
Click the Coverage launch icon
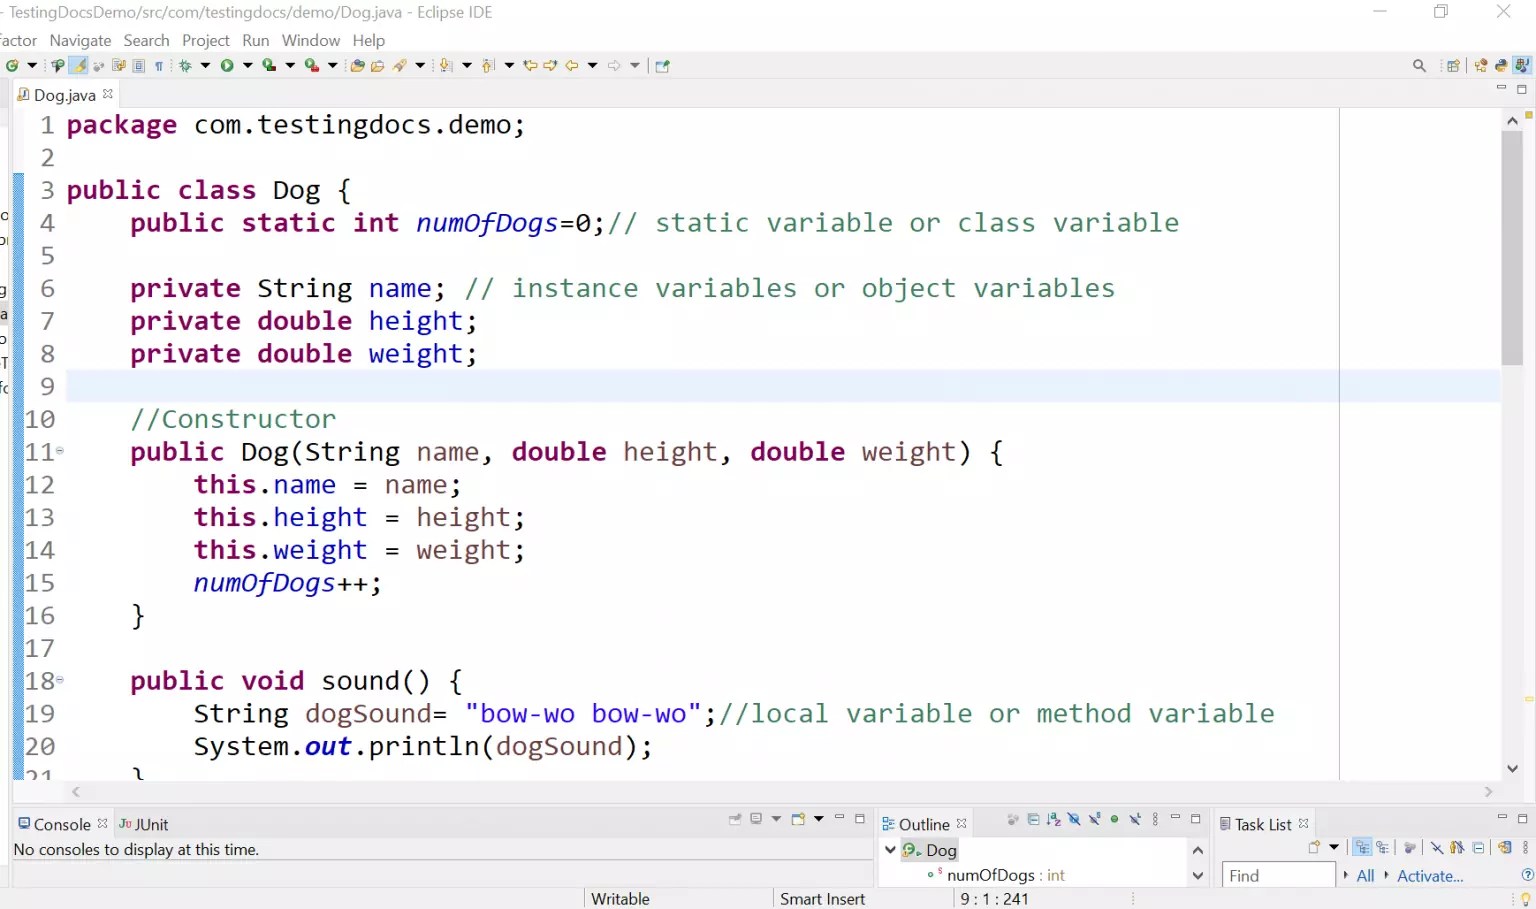coord(268,65)
